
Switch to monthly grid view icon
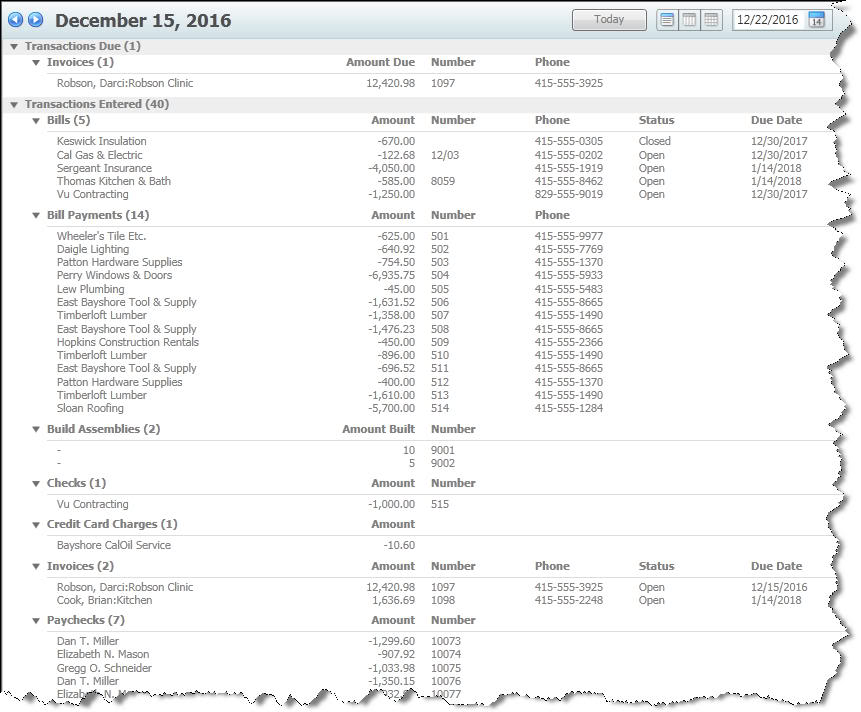tap(711, 20)
